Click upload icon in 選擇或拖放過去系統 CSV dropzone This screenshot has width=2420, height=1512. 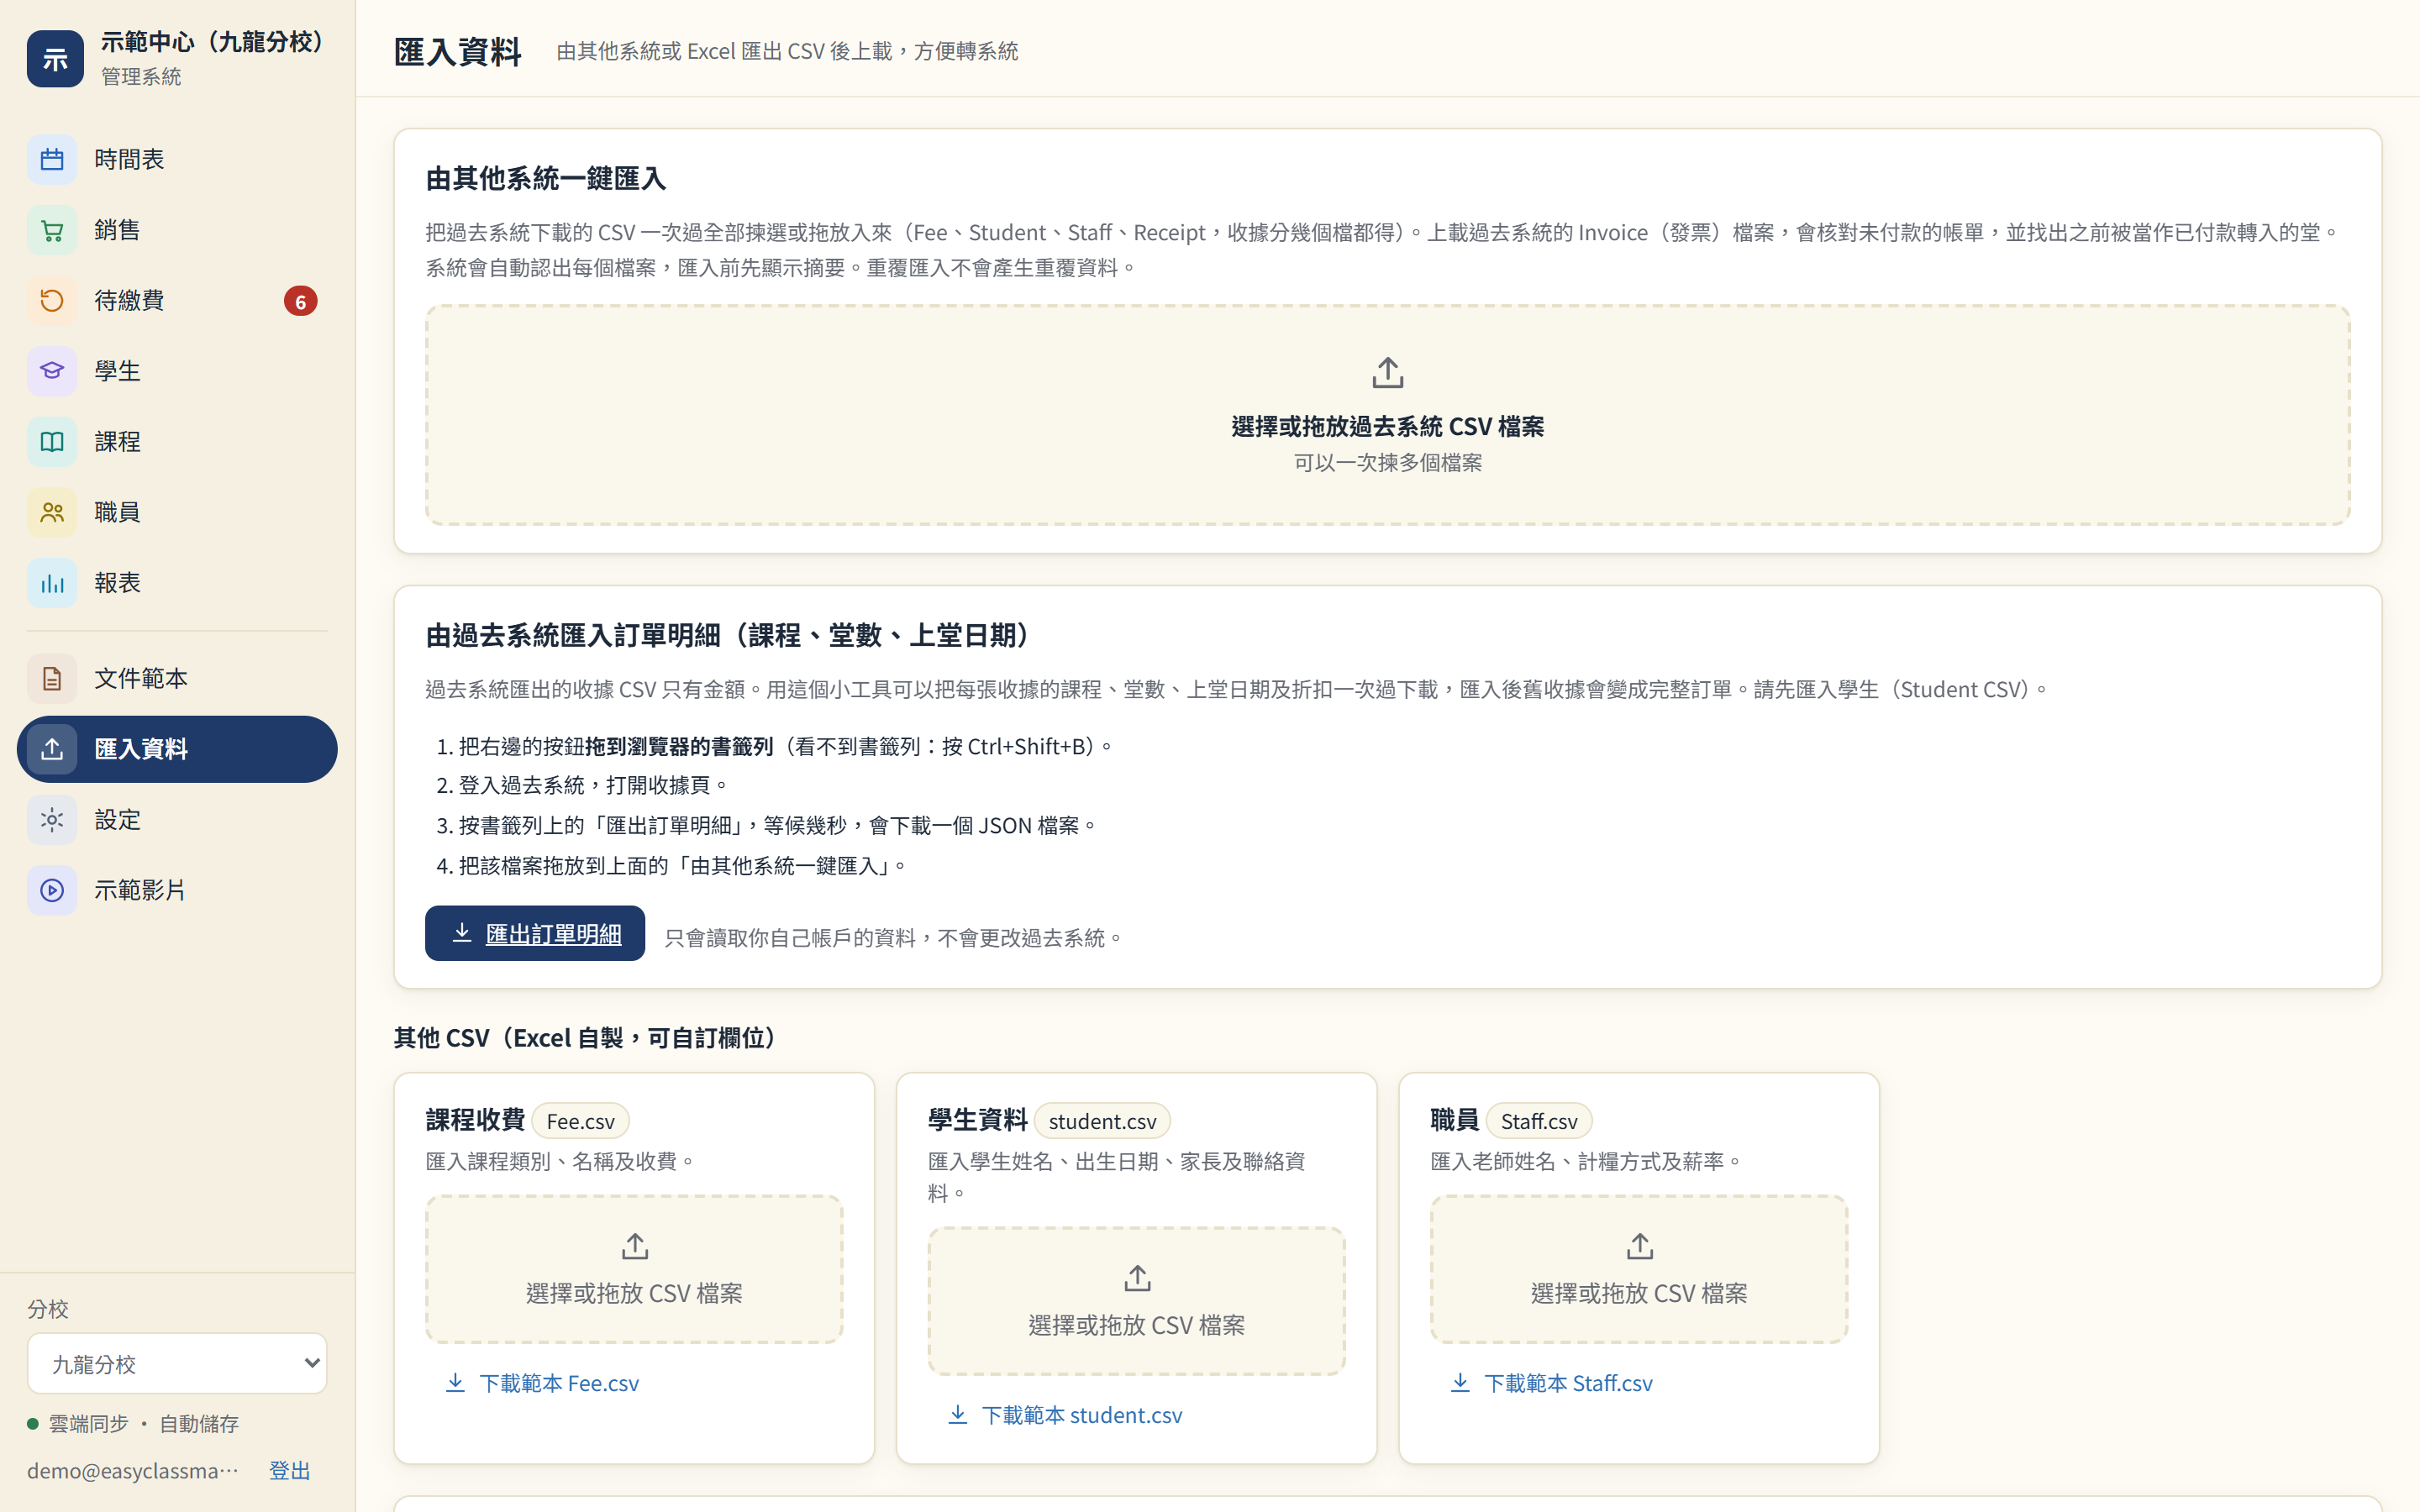coord(1388,373)
